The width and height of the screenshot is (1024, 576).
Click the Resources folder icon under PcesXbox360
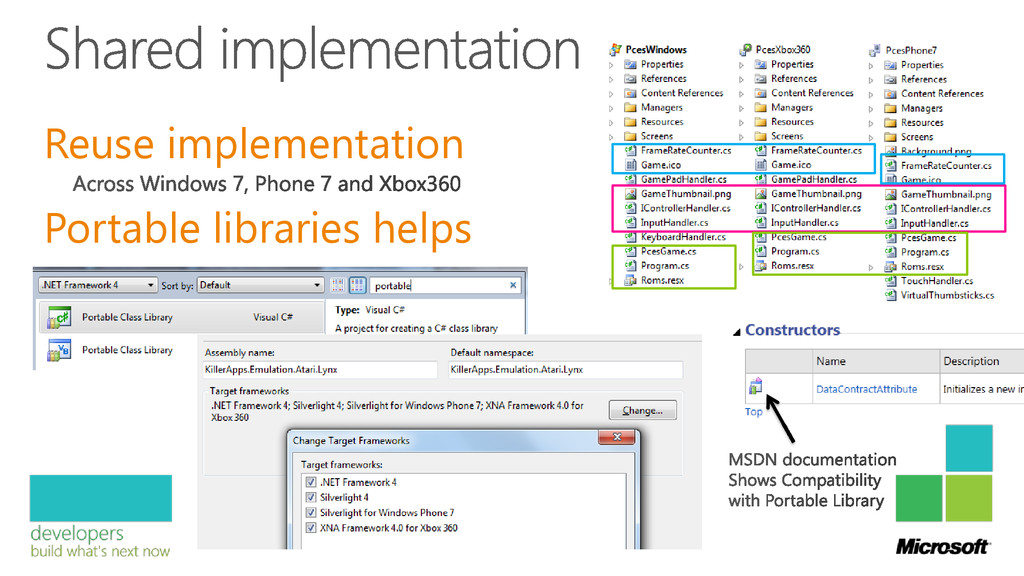pyautogui.click(x=760, y=121)
